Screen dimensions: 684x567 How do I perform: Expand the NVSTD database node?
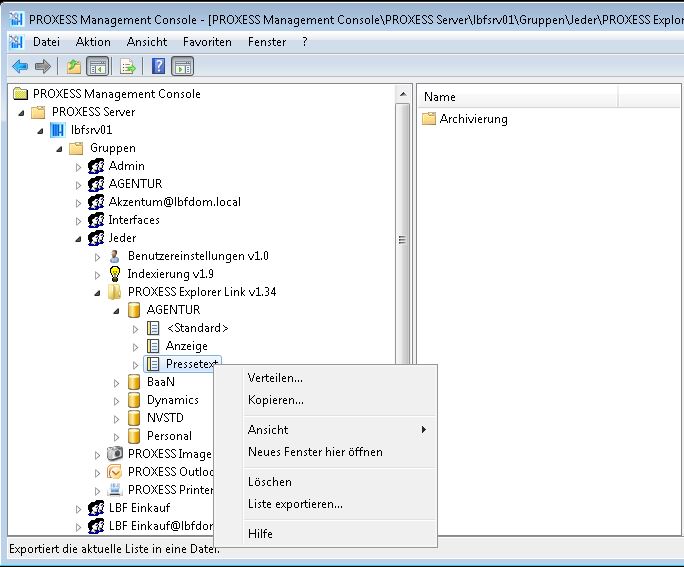pyautogui.click(x=116, y=419)
